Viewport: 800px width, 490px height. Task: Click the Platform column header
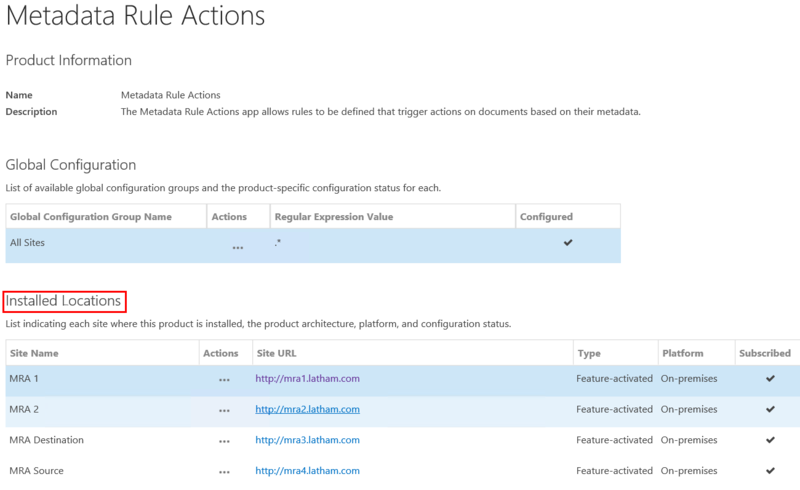point(682,353)
